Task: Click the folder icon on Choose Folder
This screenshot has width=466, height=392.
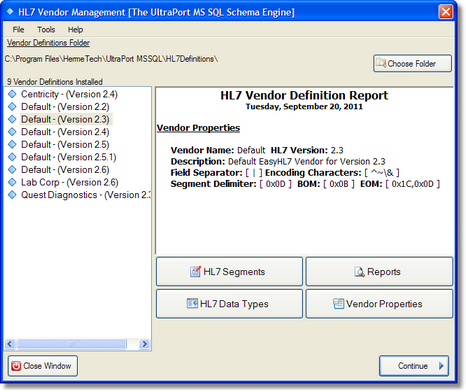Action: tap(381, 63)
